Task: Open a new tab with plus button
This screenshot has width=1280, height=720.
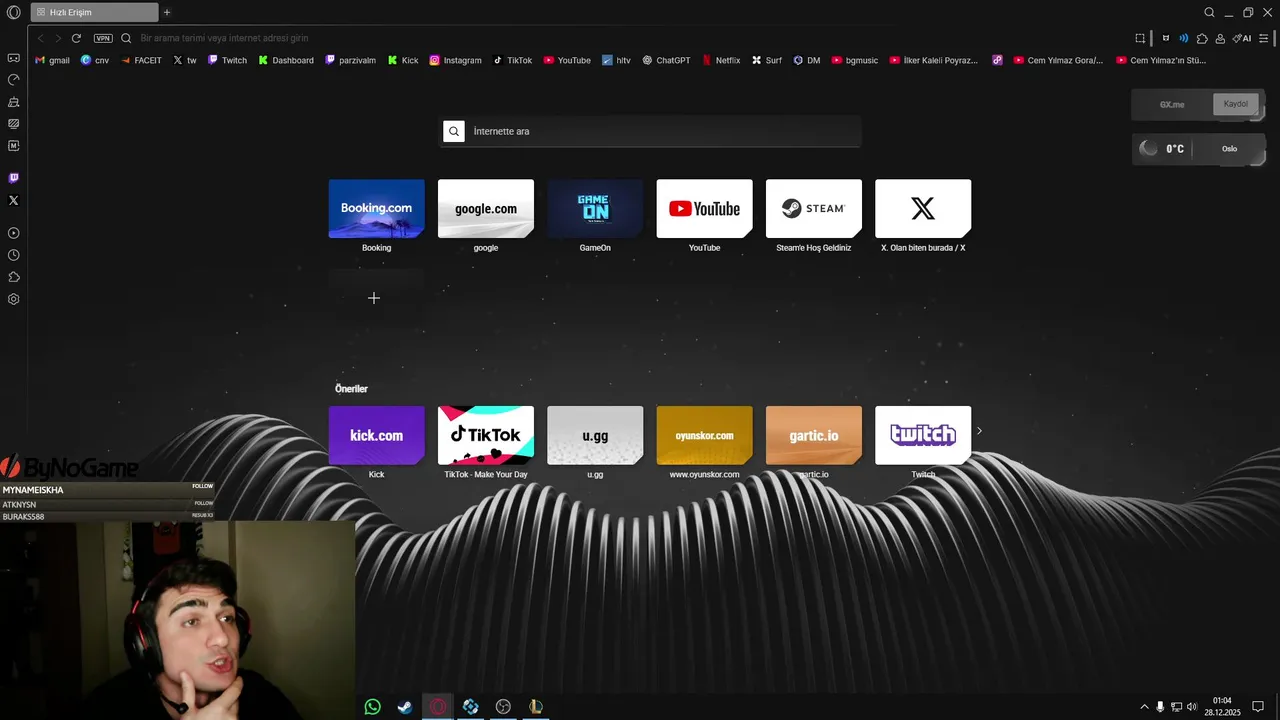Action: 167,12
